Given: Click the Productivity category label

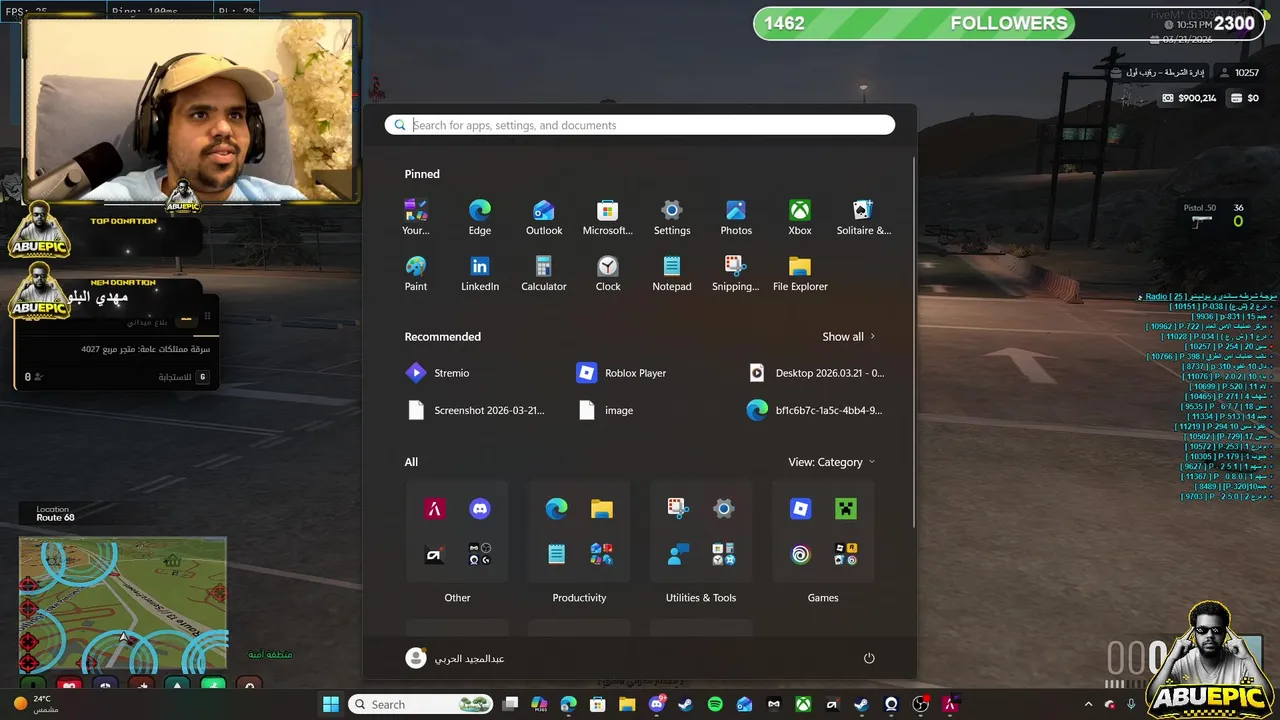Looking at the screenshot, I should point(579,598).
